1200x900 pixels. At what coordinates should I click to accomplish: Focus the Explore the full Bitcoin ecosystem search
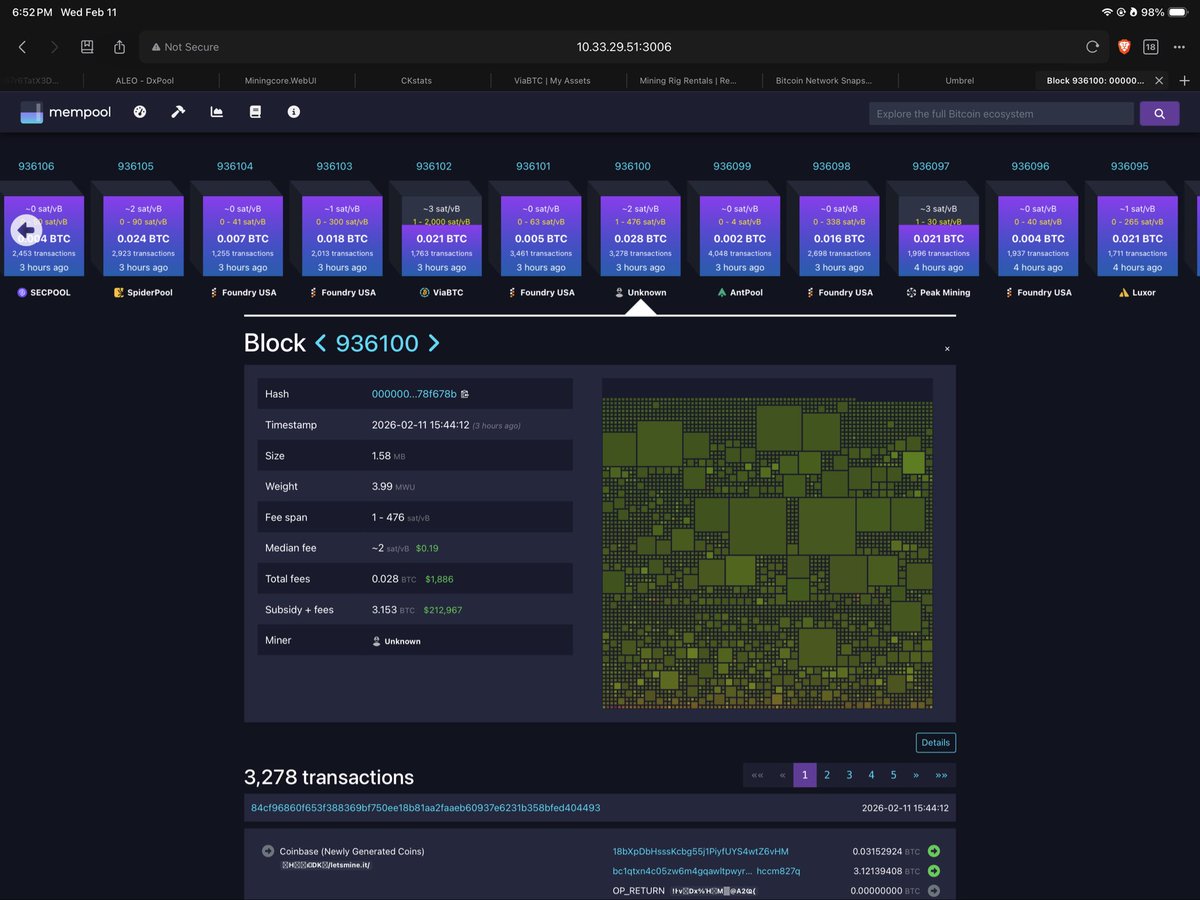pos(1001,113)
